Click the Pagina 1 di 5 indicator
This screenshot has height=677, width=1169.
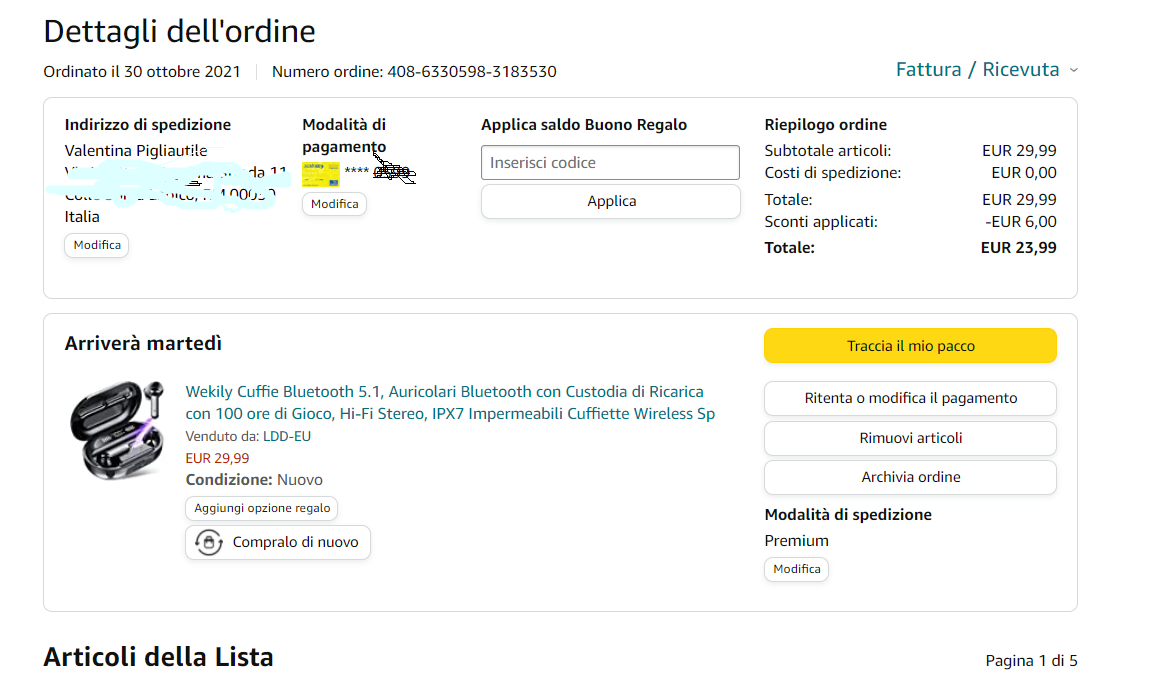pyautogui.click(x=1031, y=661)
